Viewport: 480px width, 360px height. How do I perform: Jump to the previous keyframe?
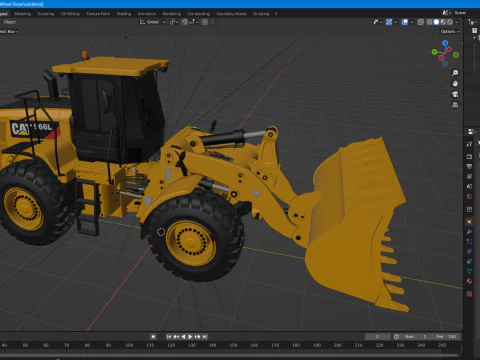coord(176,337)
